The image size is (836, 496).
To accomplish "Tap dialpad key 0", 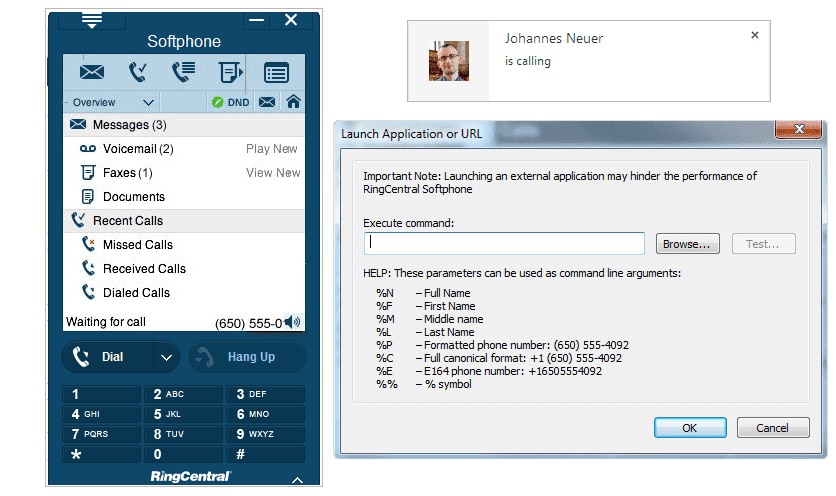I will [183, 454].
